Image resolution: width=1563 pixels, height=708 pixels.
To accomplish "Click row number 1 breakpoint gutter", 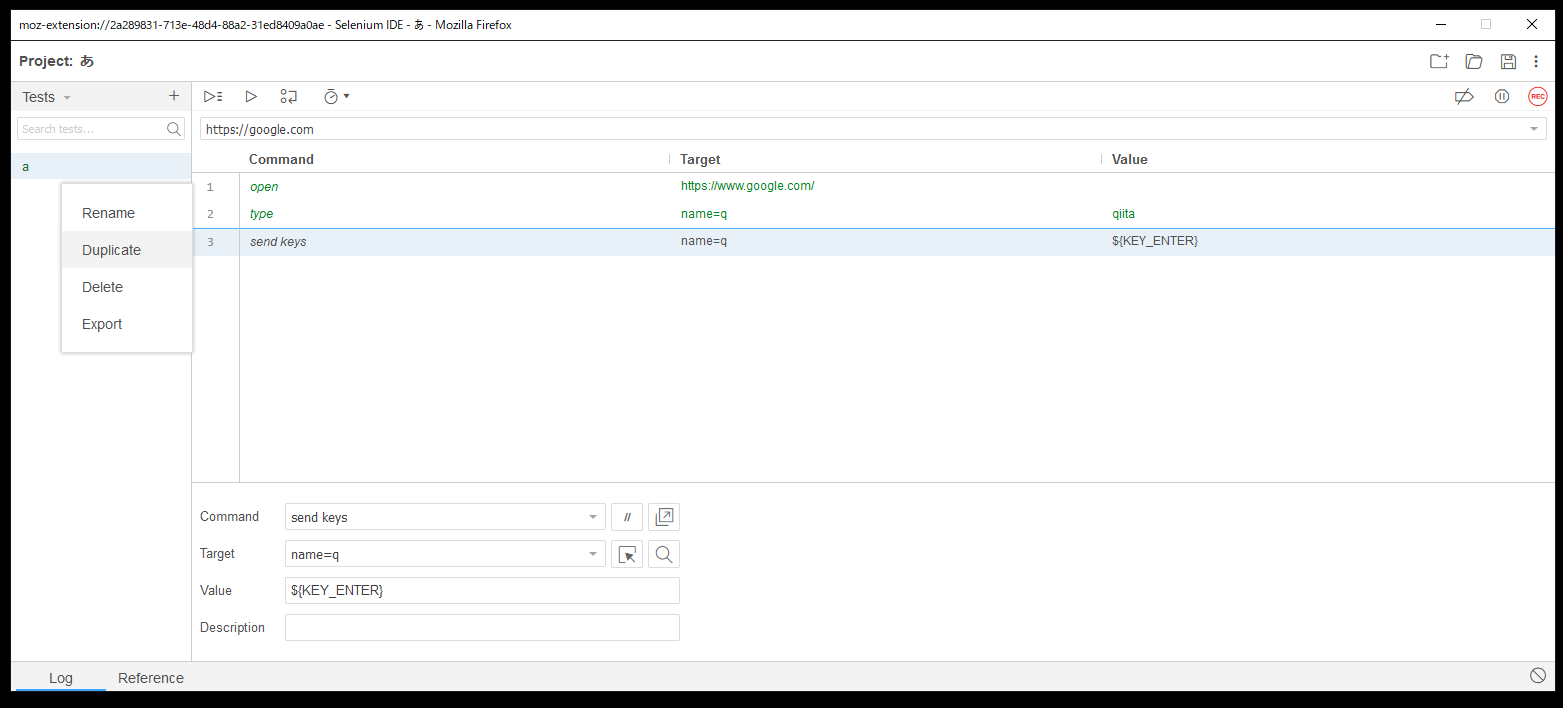I will click(210, 187).
